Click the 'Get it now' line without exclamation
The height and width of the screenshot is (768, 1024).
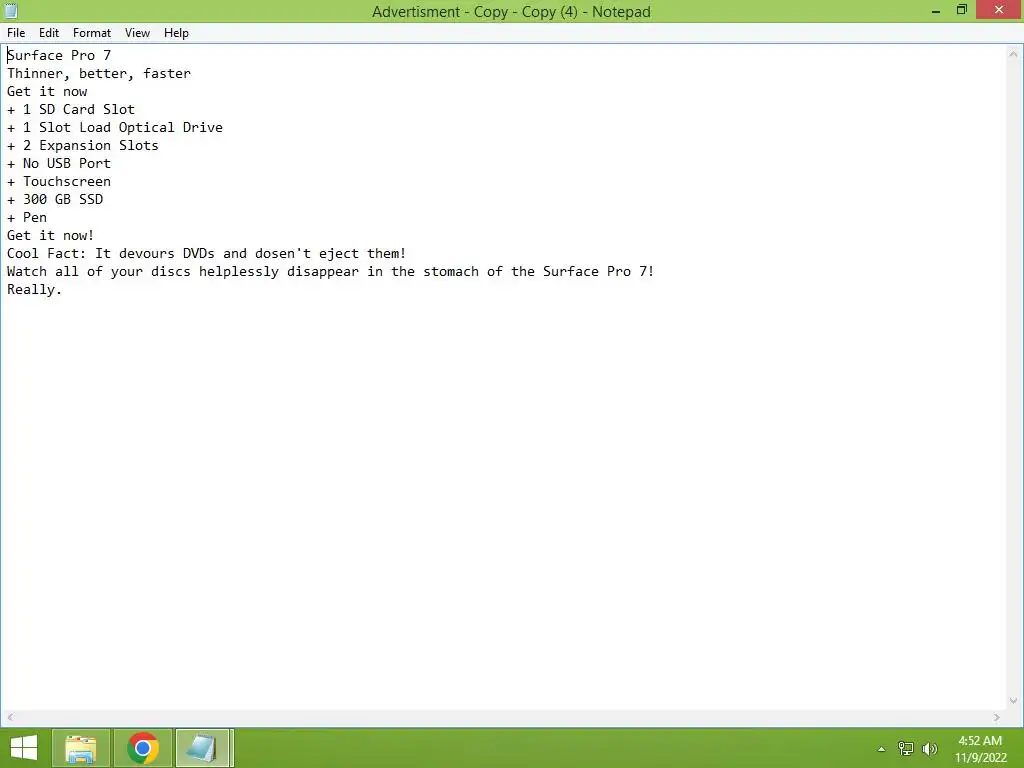[x=47, y=91]
